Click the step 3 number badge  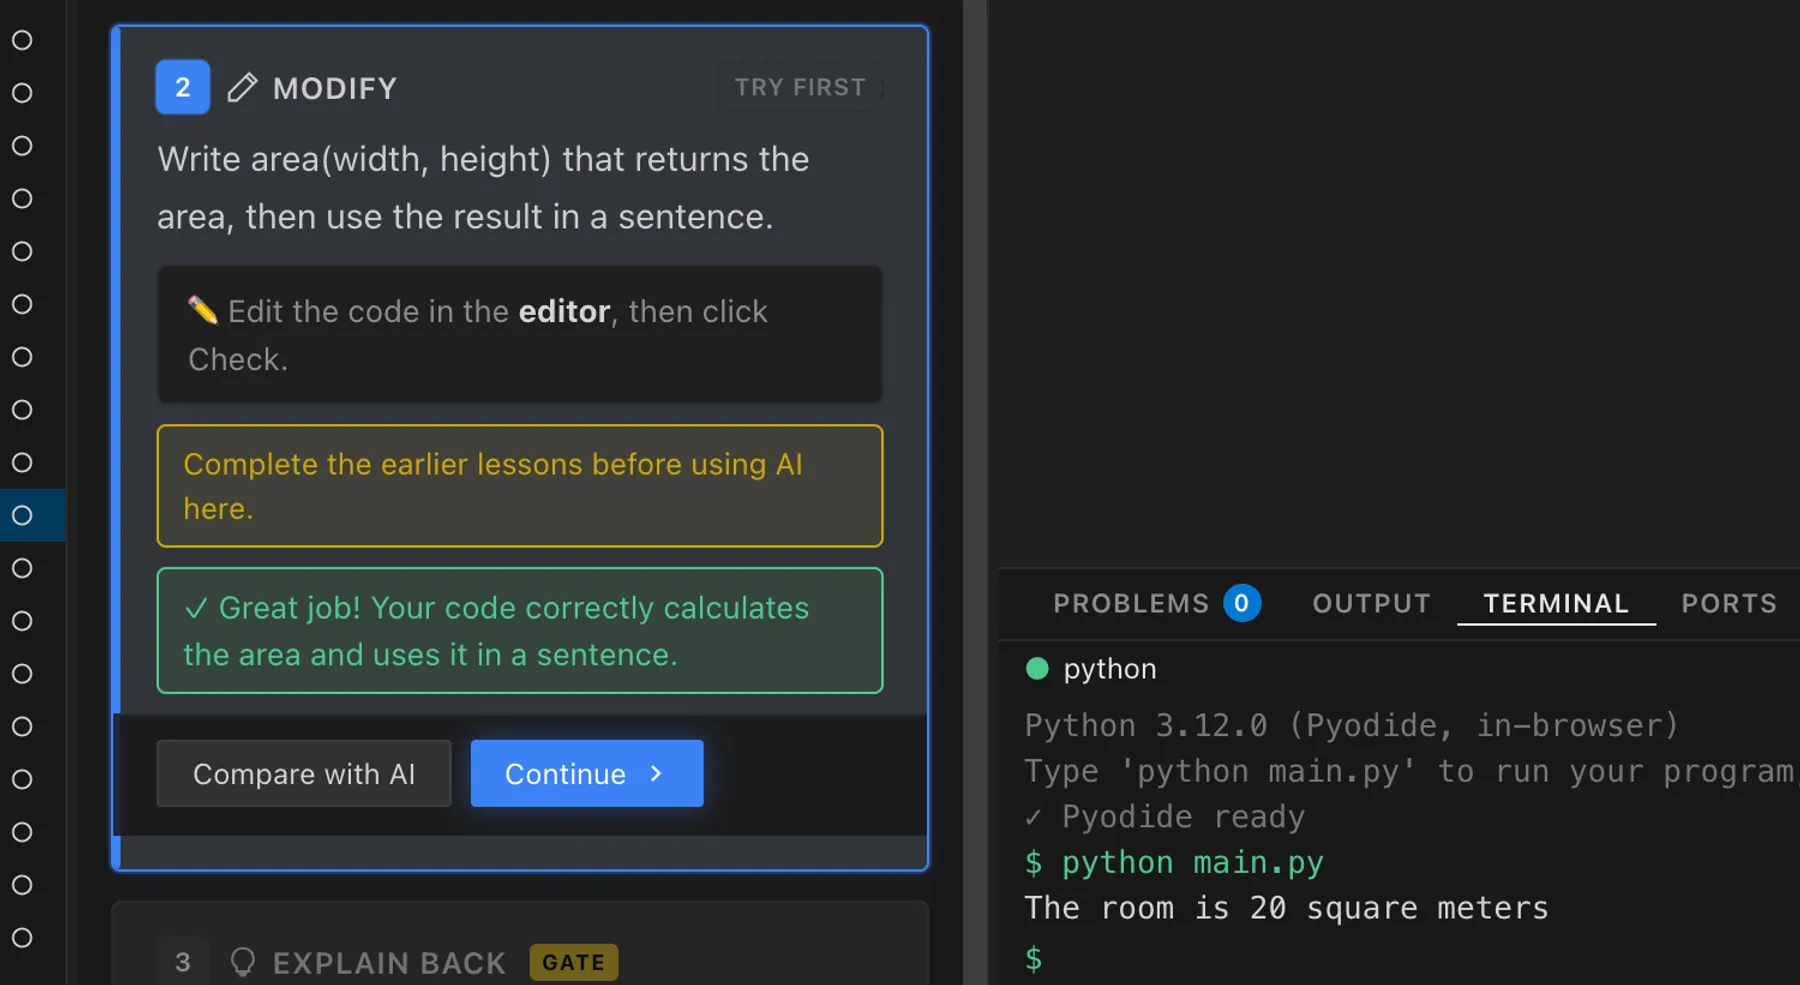coord(183,962)
